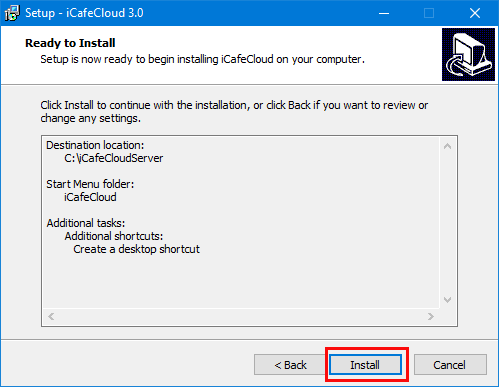Click the grayed-out maximize button
Image resolution: width=499 pixels, height=387 pixels.
point(429,13)
